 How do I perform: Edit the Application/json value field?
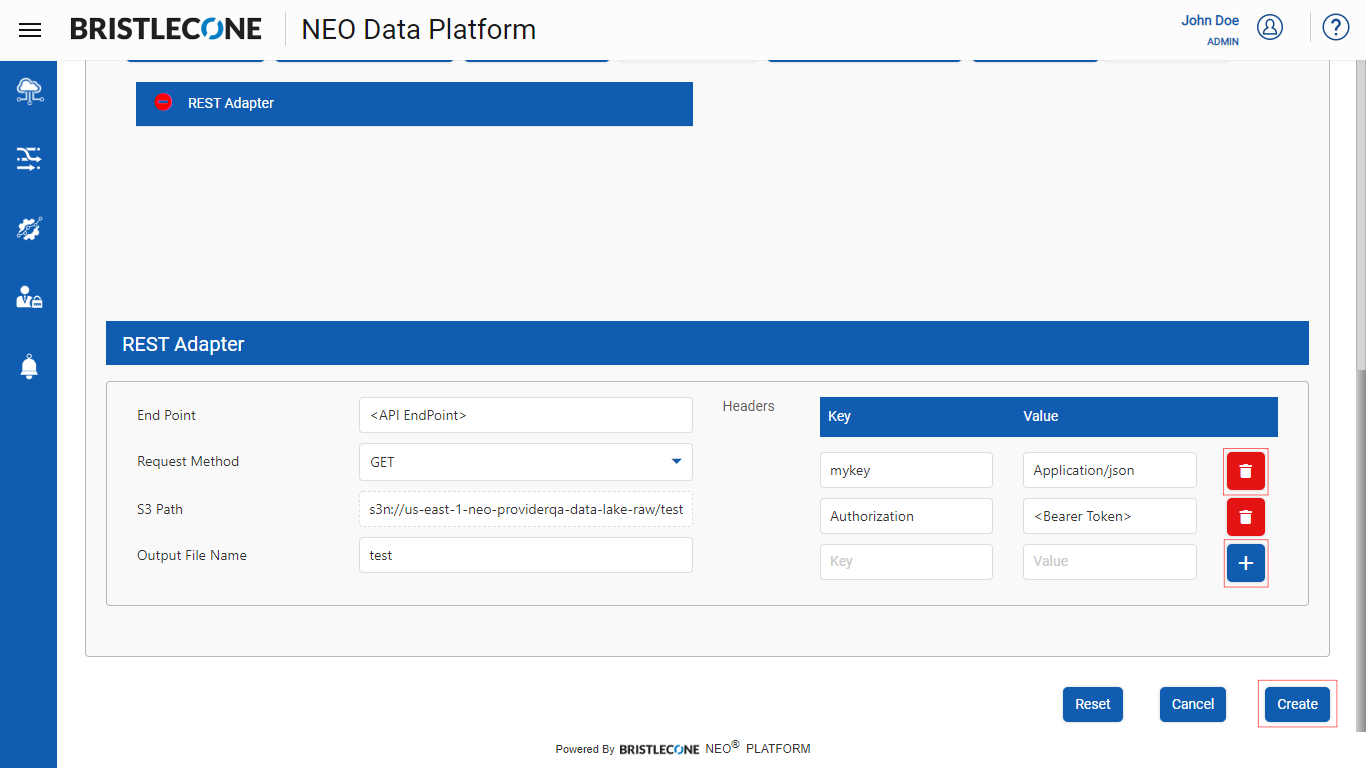1110,470
